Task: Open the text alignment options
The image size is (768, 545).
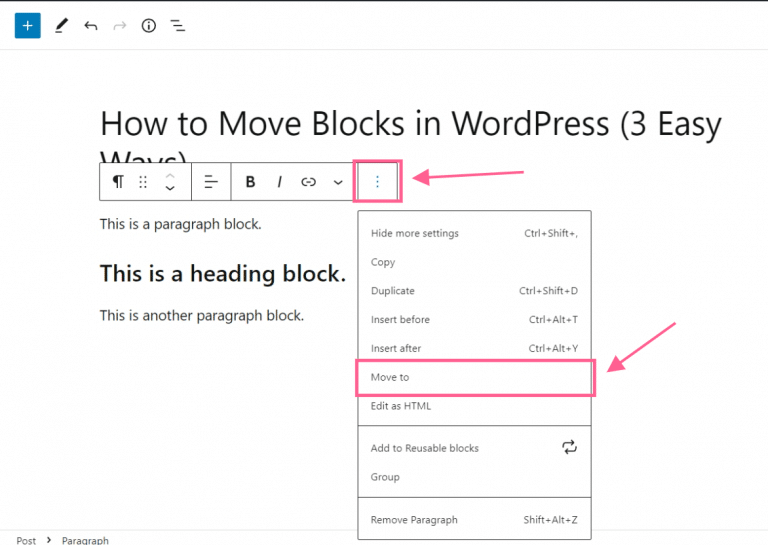Action: [x=211, y=182]
